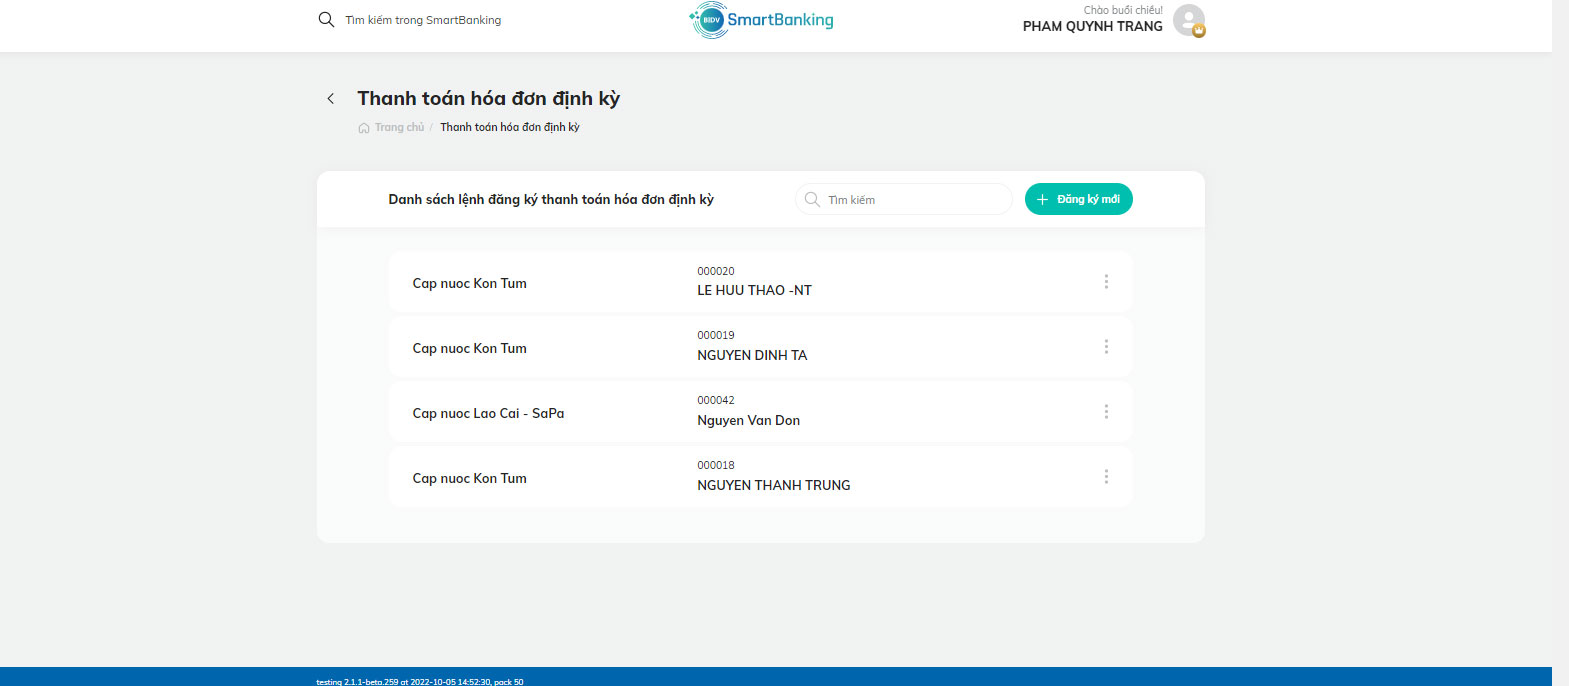Open options menu for NGUYEN THANH TRUNG
The image size is (1569, 686).
1106,477
